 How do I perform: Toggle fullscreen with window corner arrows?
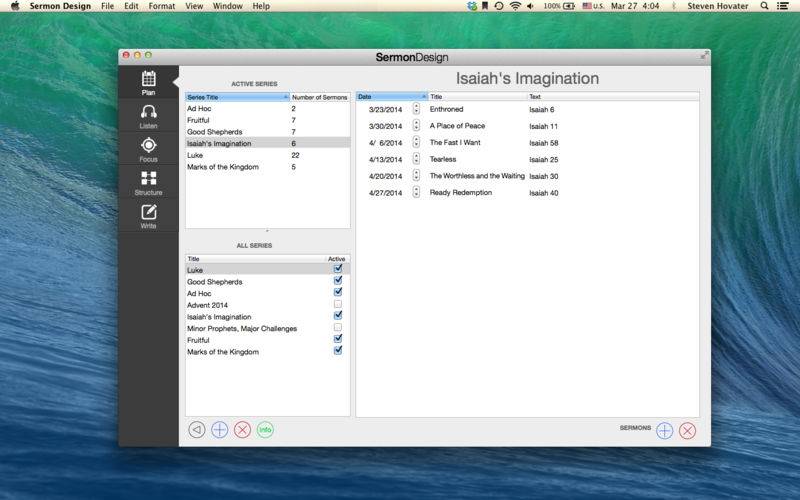(704, 55)
